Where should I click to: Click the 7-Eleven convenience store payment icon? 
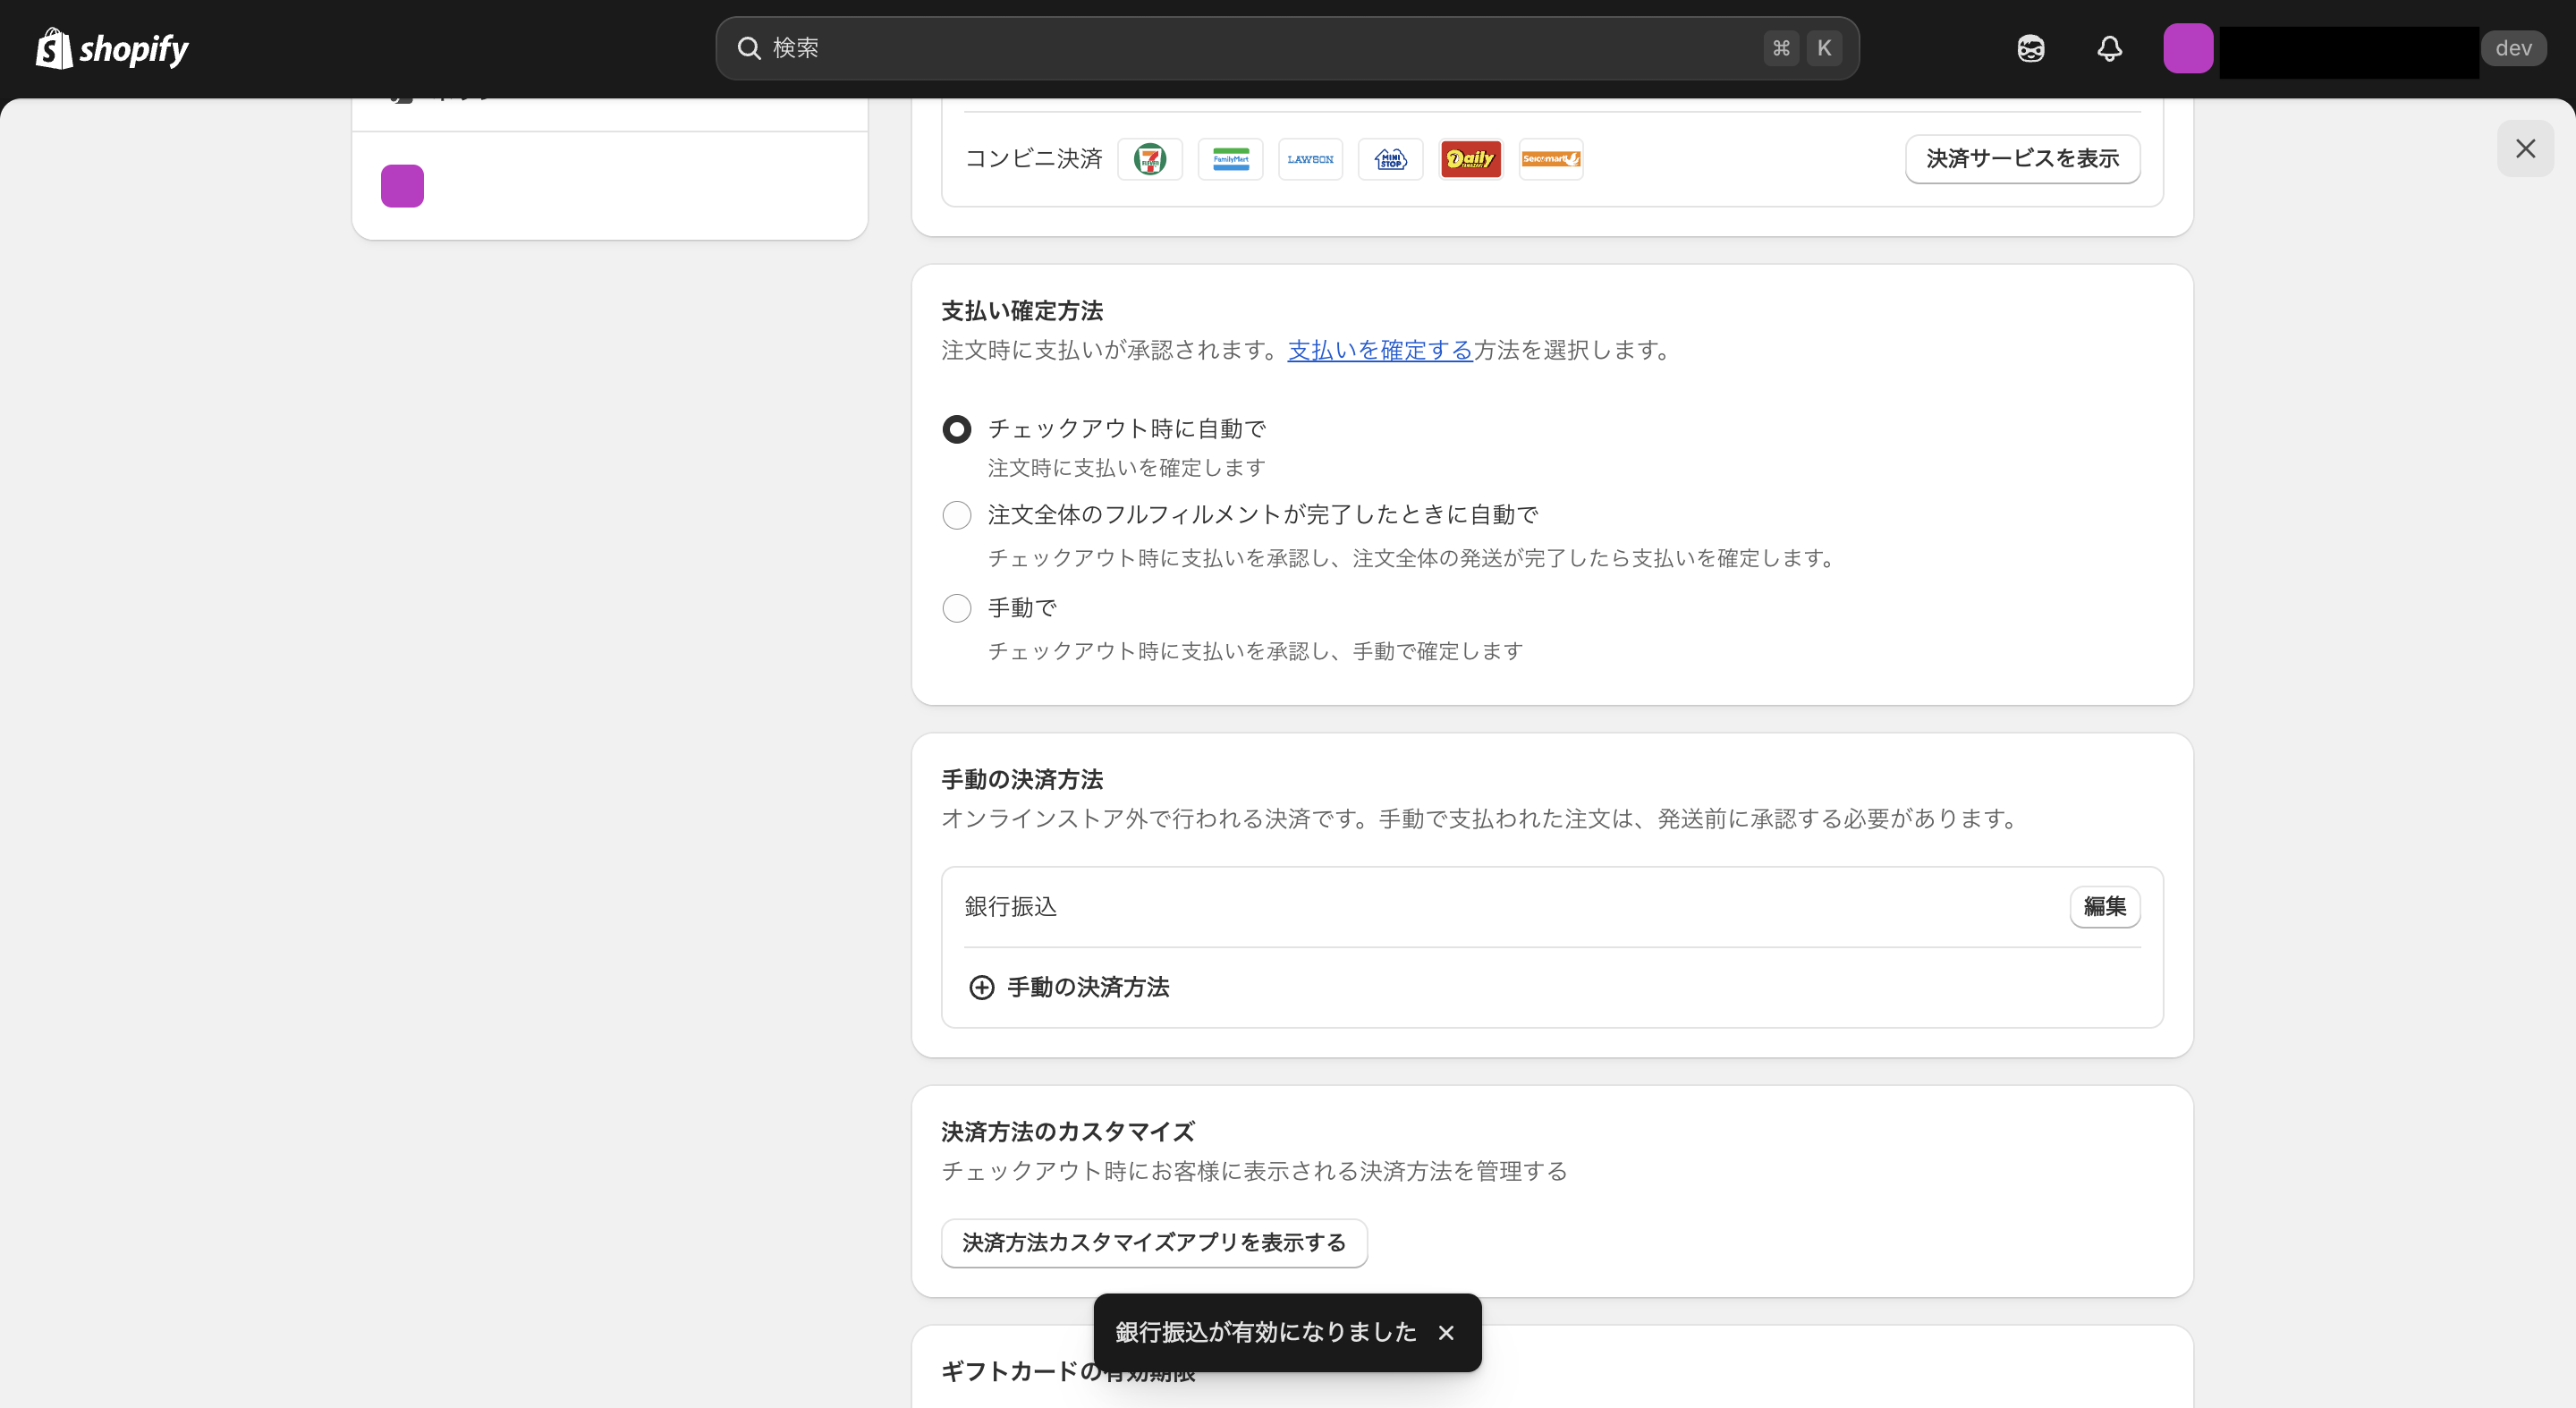(x=1151, y=158)
